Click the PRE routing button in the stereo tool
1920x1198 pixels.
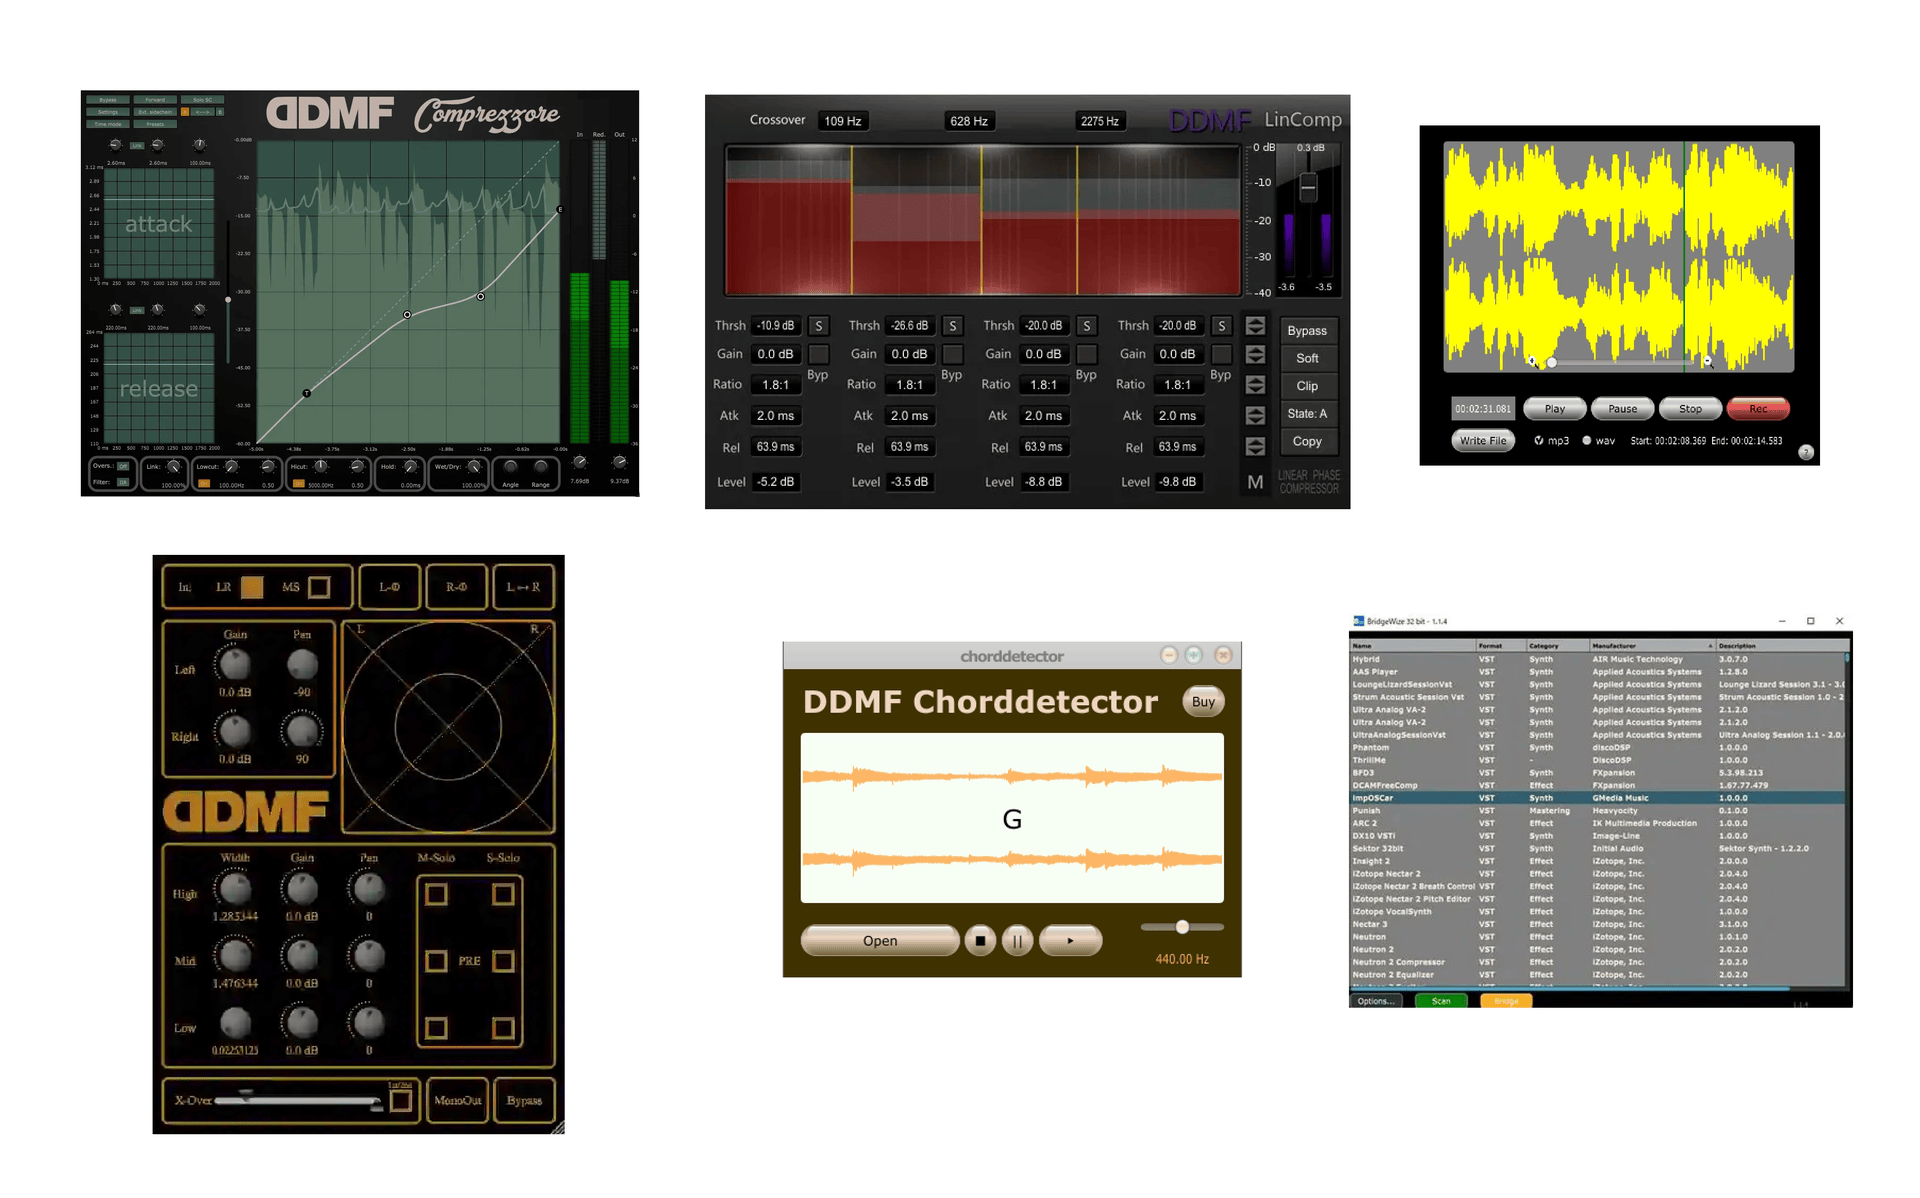click(470, 961)
